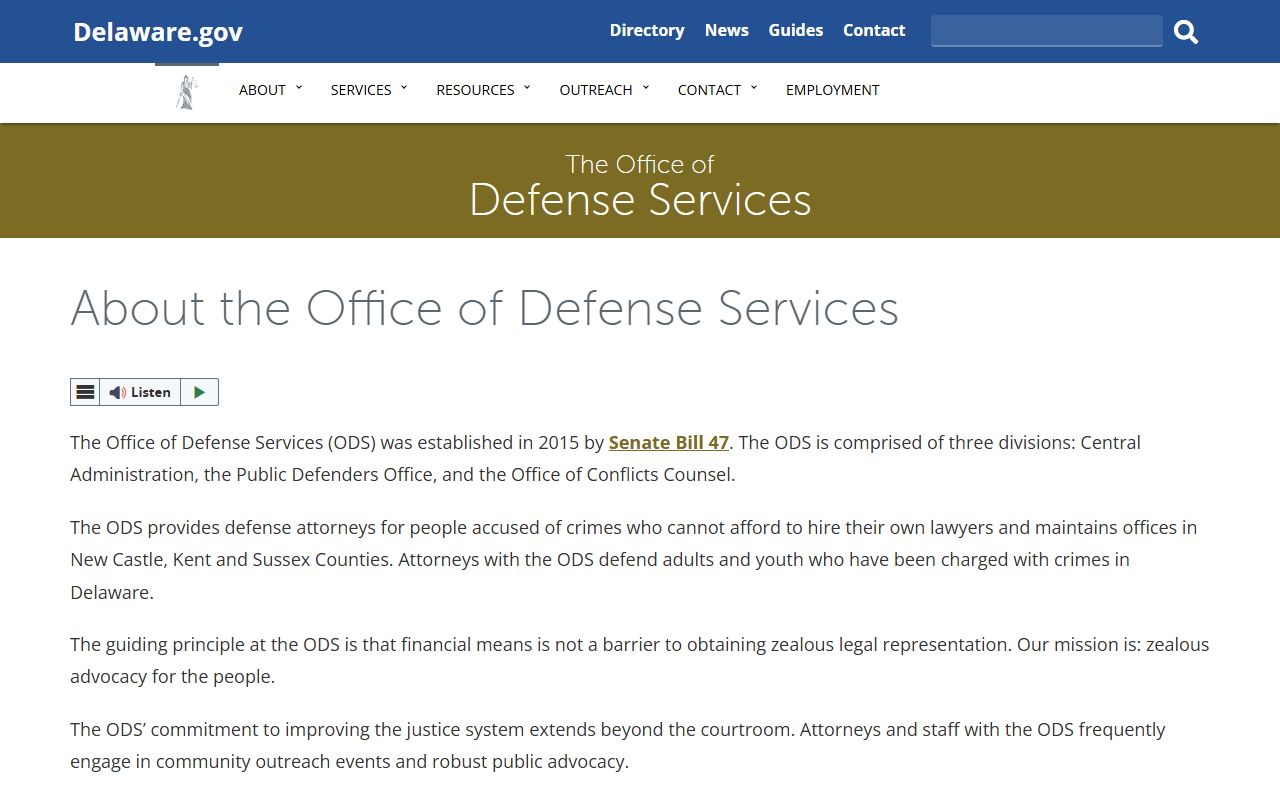Click the Listen speaker button
Viewport: 1280px width, 800px height.
[x=140, y=392]
